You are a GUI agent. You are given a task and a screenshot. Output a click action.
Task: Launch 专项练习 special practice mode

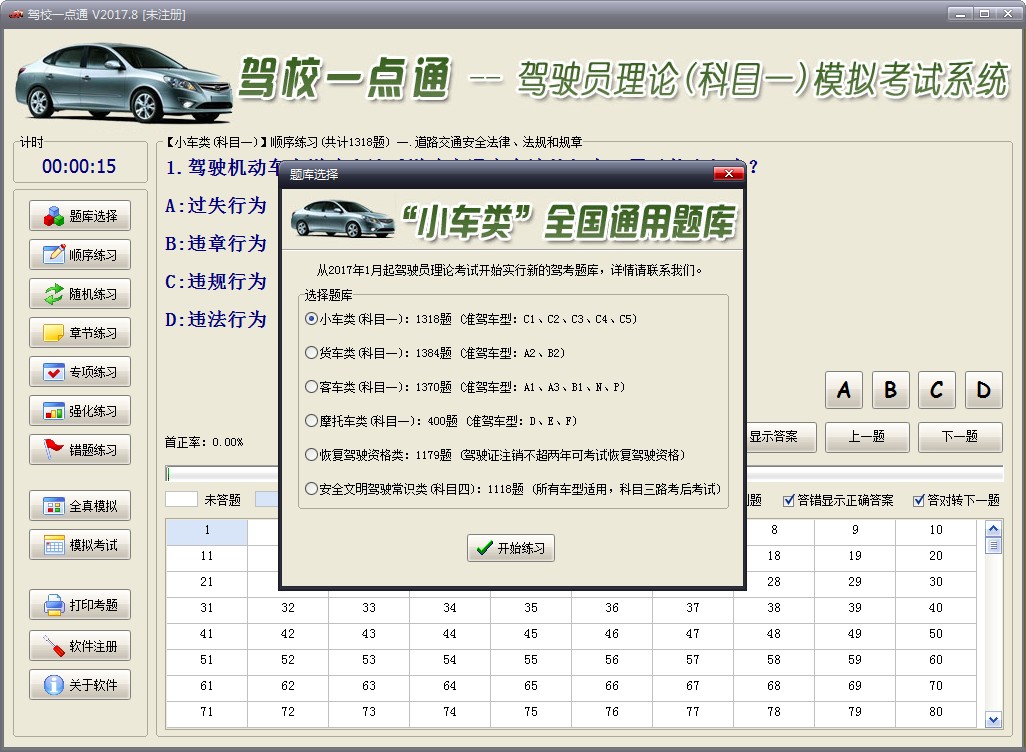[80, 371]
